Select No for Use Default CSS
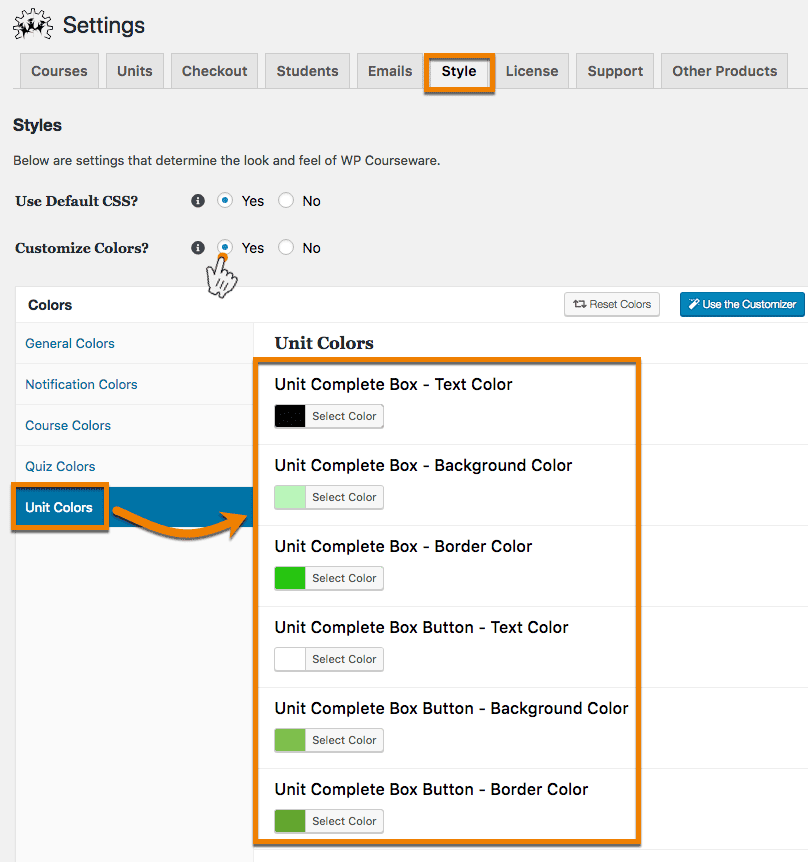This screenshot has width=808, height=862. pyautogui.click(x=286, y=201)
